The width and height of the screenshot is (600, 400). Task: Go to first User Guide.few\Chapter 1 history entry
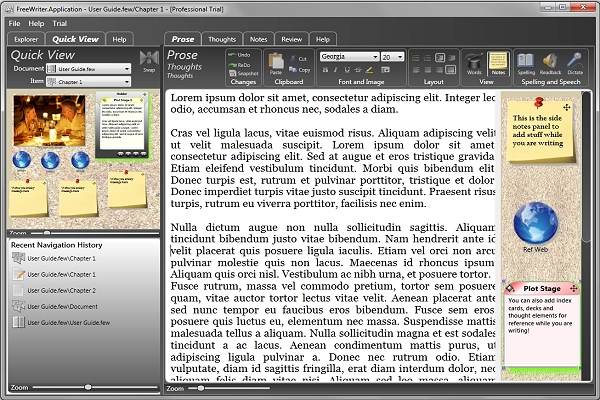coord(54,258)
